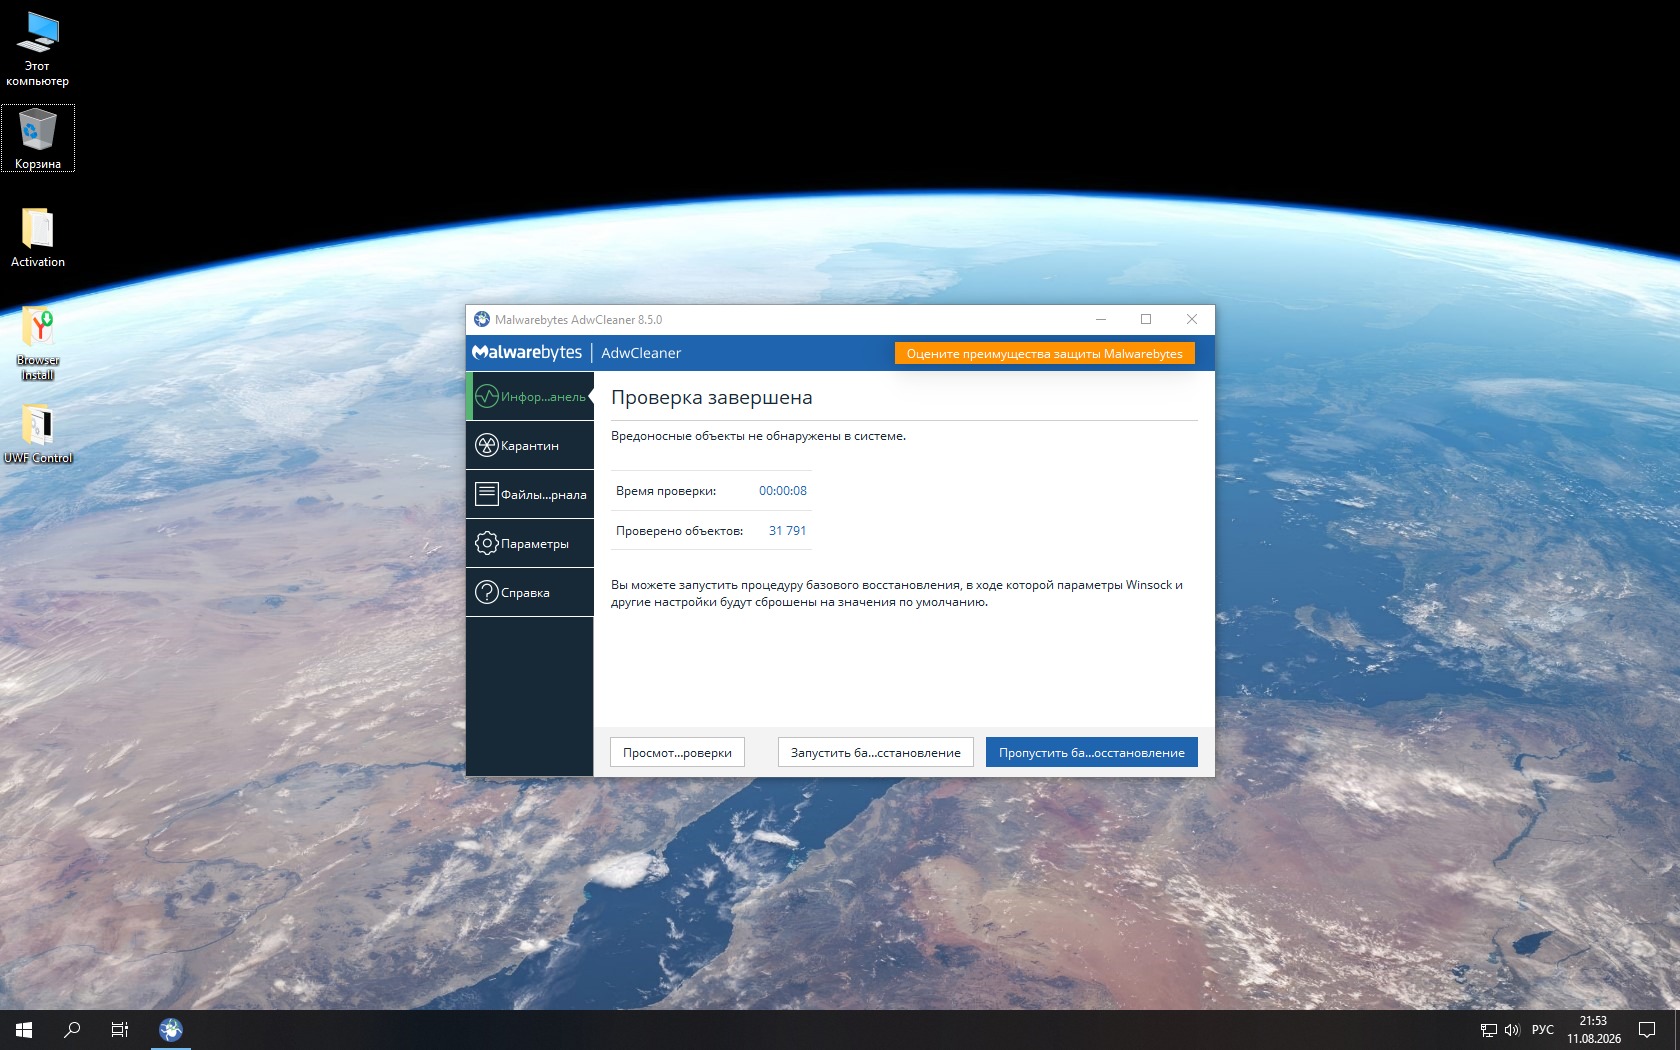Click the РУС language indicator
The image size is (1680, 1050).
pos(1543,1030)
